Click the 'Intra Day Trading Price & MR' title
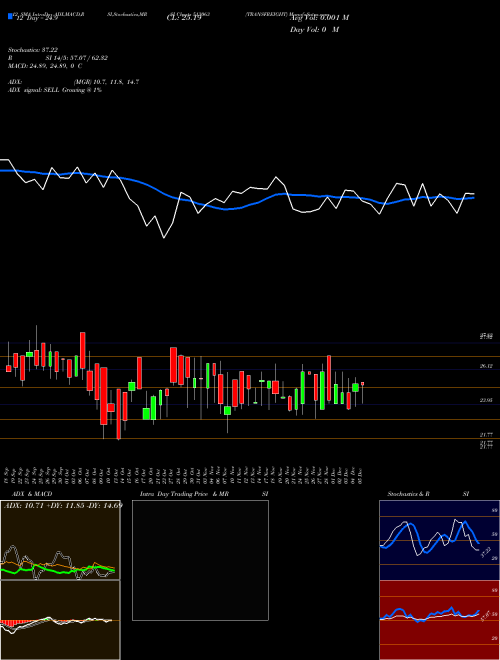Image resolution: width=500 pixels, height=660 pixels. click(184, 494)
